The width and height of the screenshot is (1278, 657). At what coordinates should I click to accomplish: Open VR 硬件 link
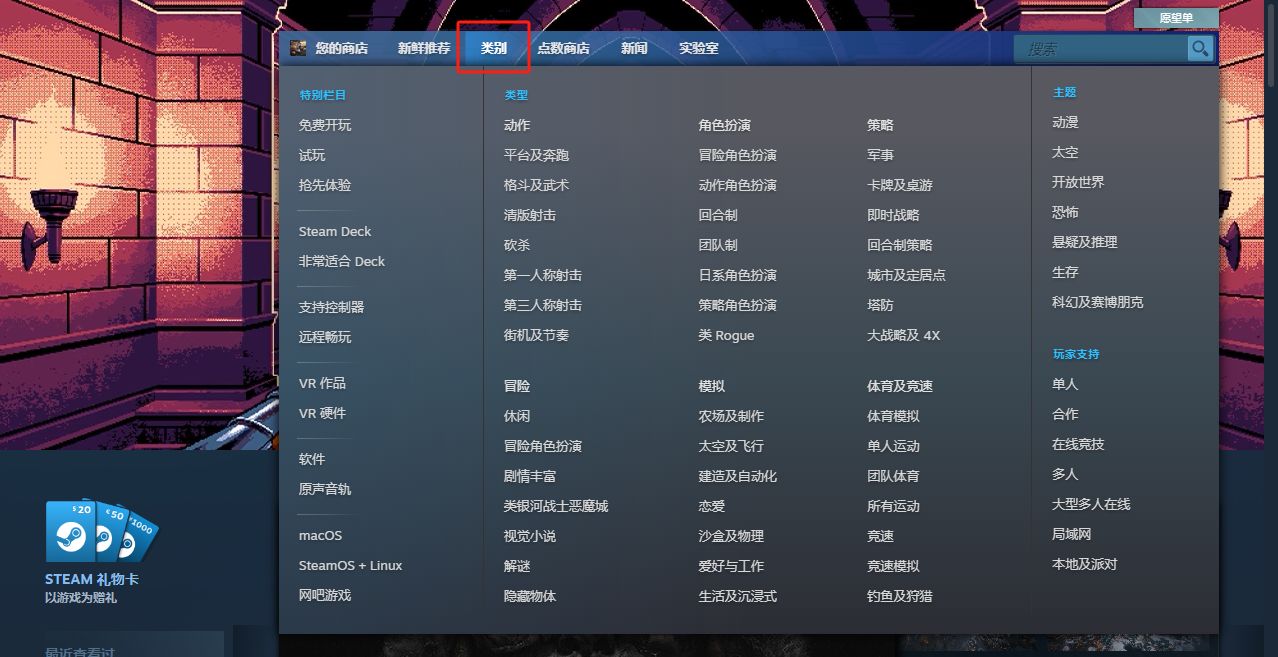pos(322,413)
